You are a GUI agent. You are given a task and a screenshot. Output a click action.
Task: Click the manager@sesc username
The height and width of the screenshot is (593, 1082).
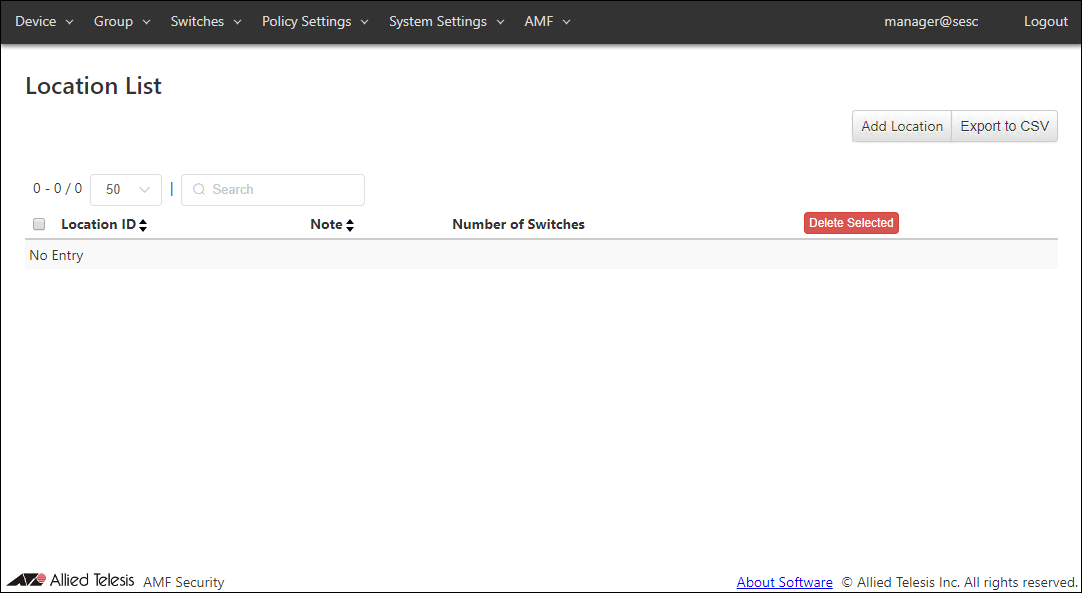[931, 22]
